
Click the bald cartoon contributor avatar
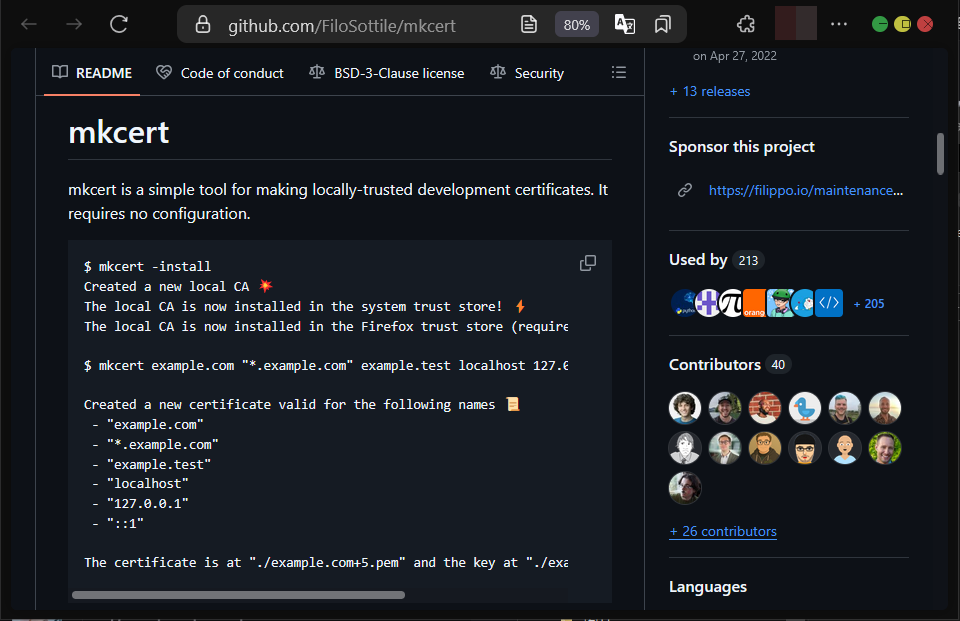844,448
